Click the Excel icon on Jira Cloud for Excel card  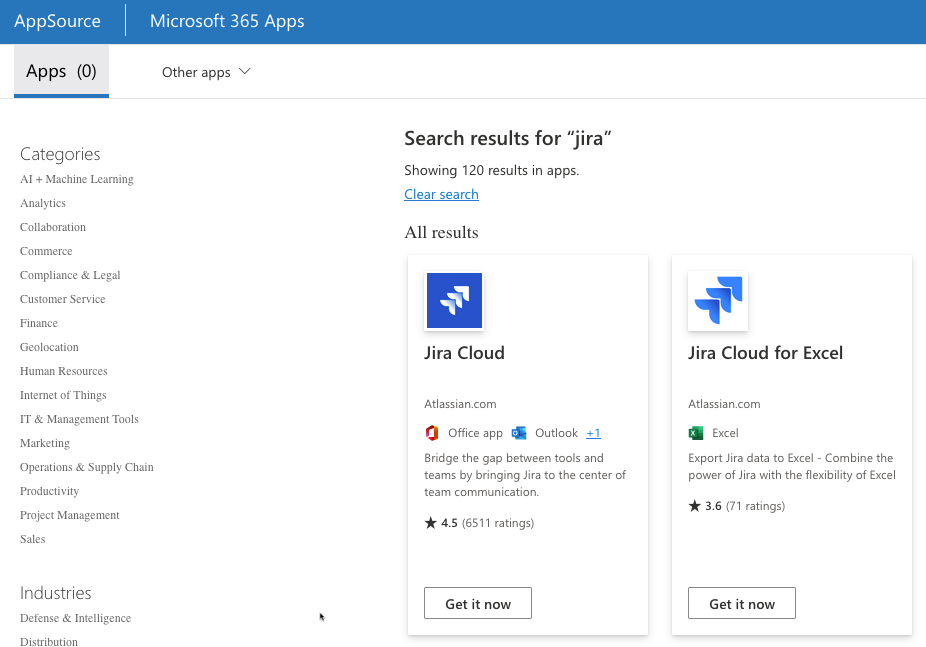pyautogui.click(x=696, y=433)
